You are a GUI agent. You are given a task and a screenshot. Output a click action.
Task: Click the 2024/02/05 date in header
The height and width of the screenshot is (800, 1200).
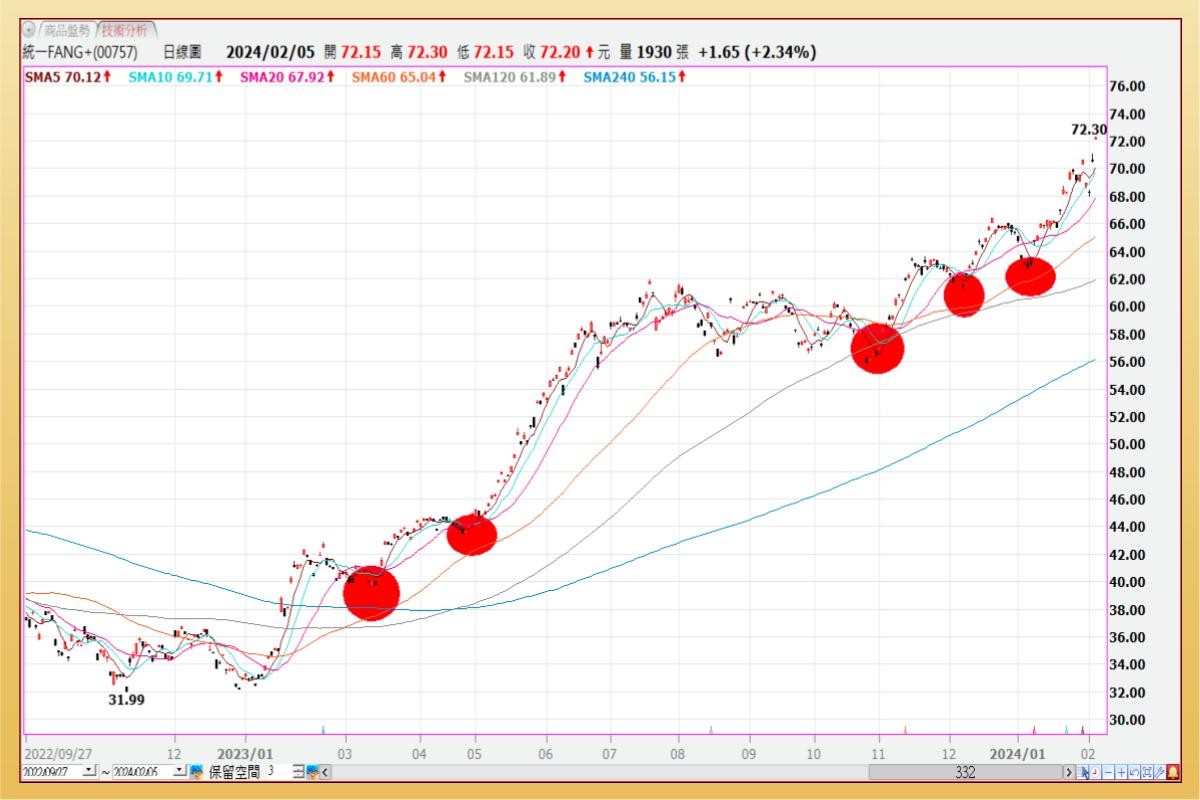[x=269, y=53]
